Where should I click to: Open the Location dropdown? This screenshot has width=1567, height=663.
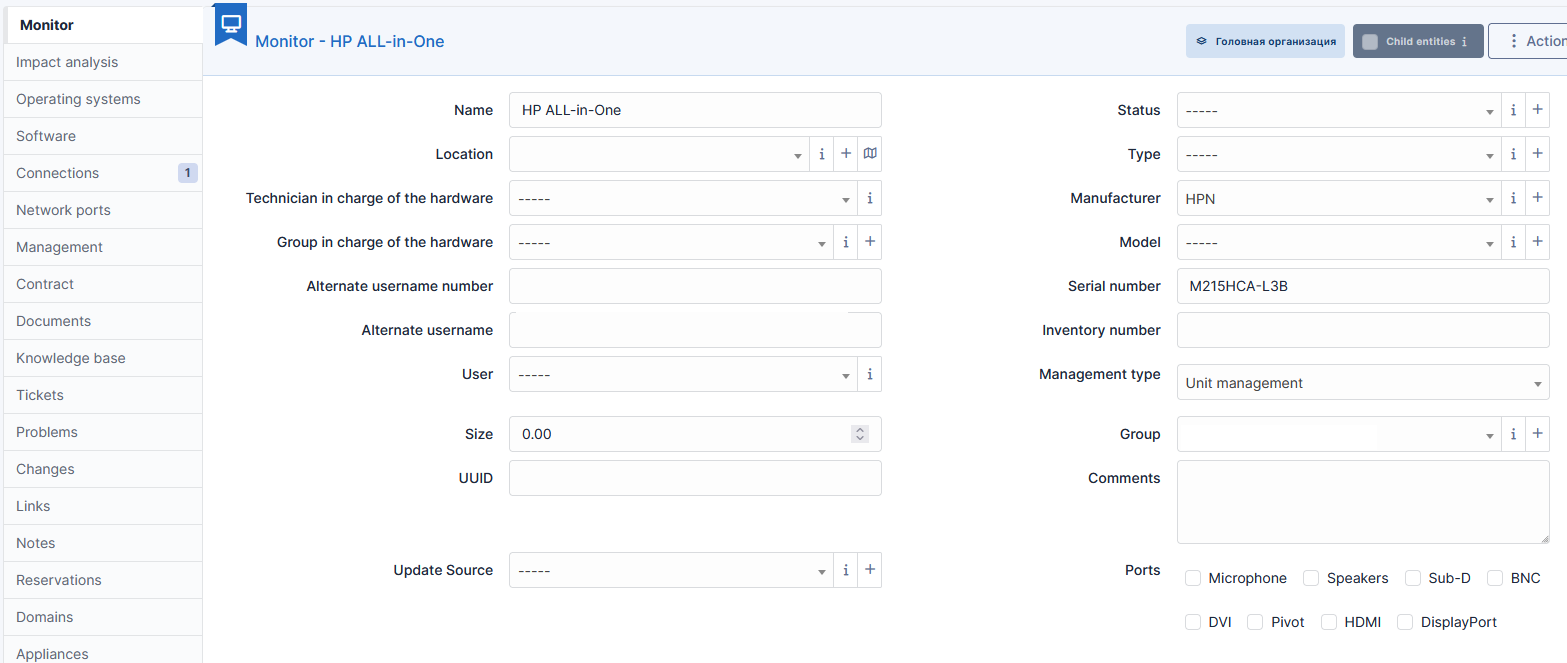pos(659,154)
